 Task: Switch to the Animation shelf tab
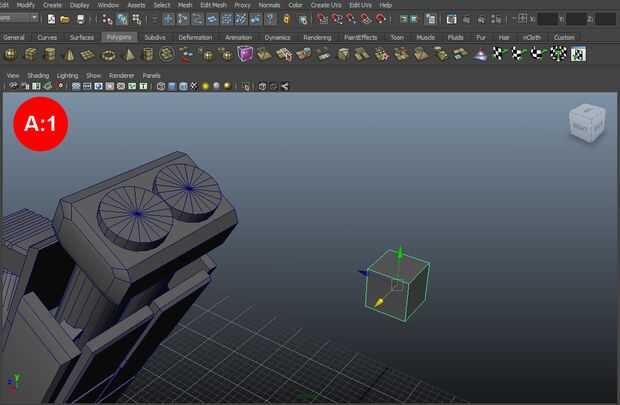[238, 37]
